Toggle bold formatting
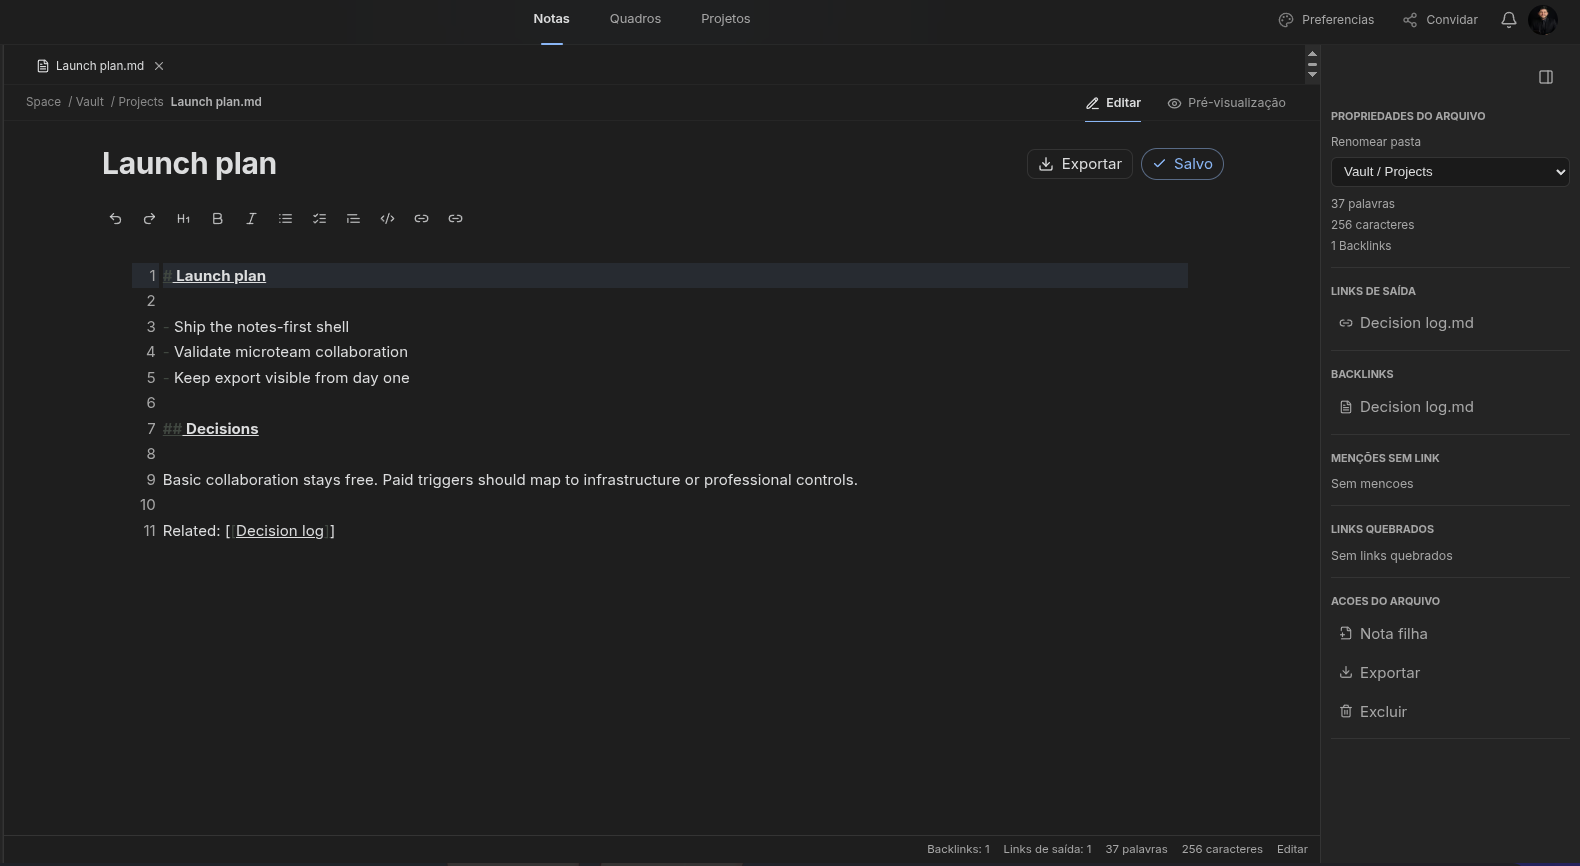The height and width of the screenshot is (866, 1580). 217,218
